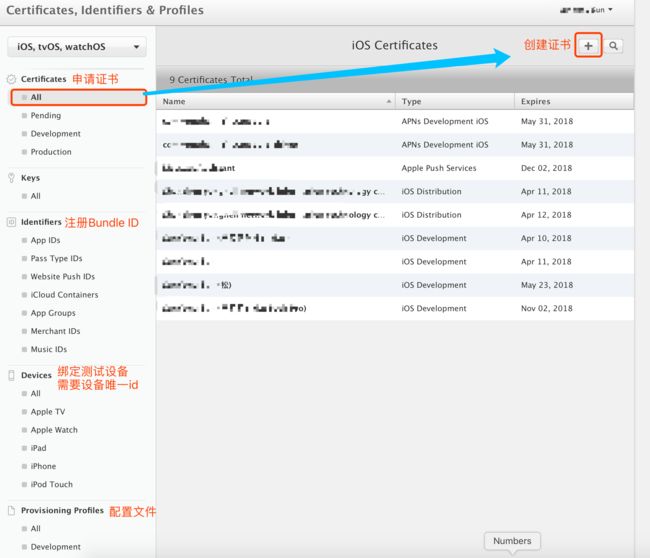Select iPad devices
The image size is (650, 558).
pos(38,448)
